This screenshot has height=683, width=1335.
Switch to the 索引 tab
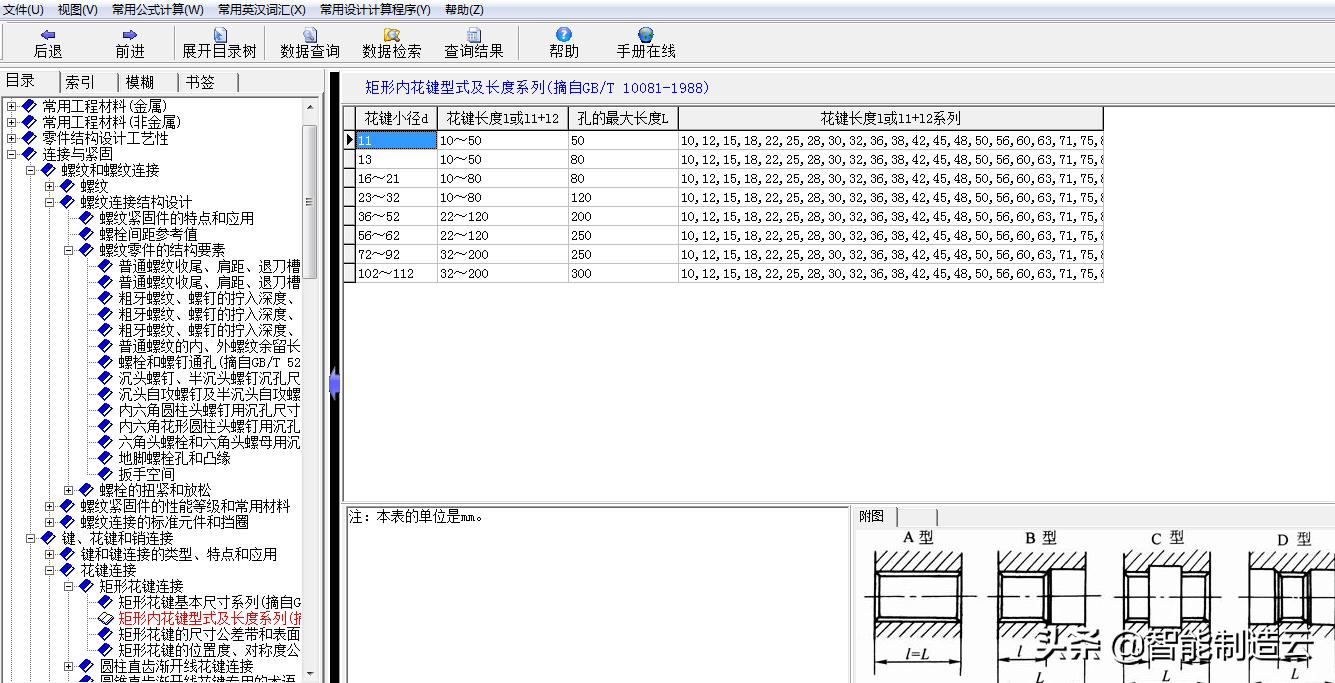tap(80, 82)
